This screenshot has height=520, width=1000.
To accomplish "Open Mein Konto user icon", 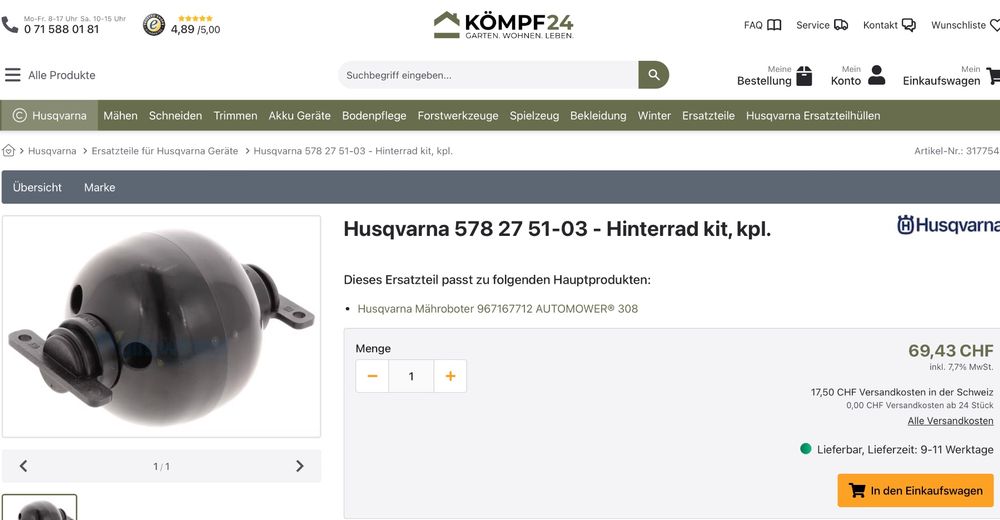I will point(877,75).
